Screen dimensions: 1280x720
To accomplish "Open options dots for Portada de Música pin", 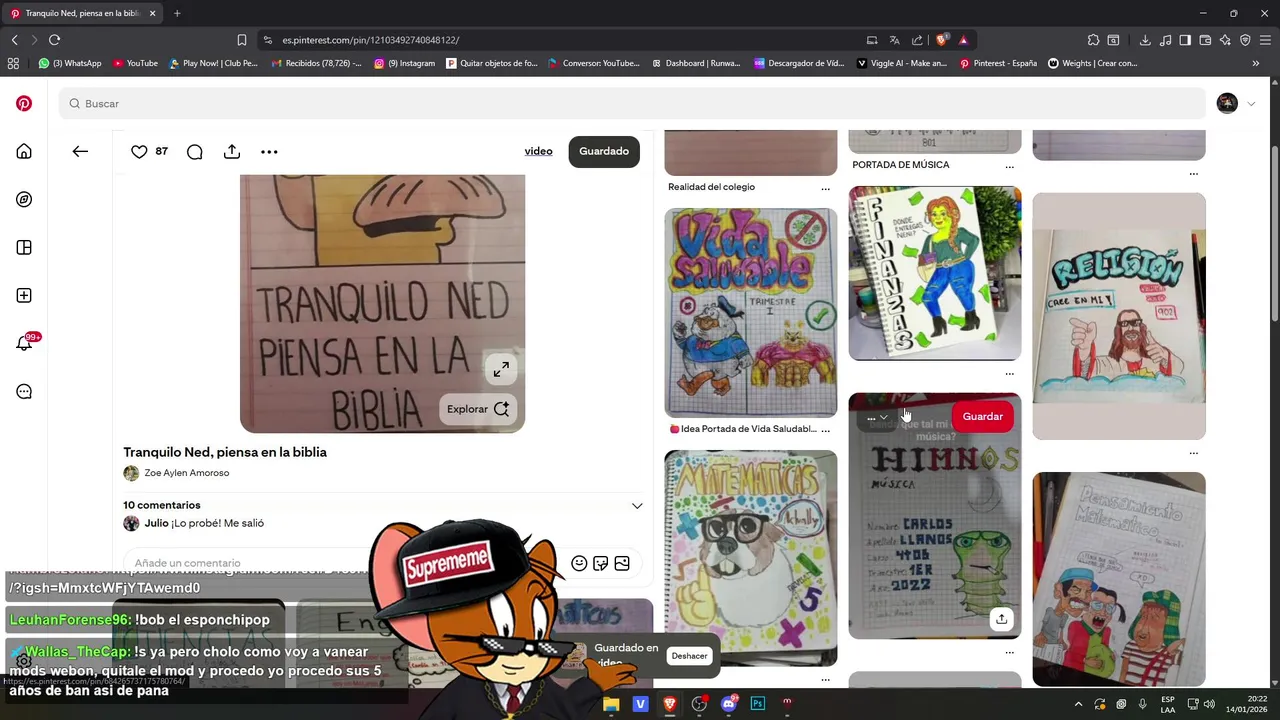I will pos(1009,167).
